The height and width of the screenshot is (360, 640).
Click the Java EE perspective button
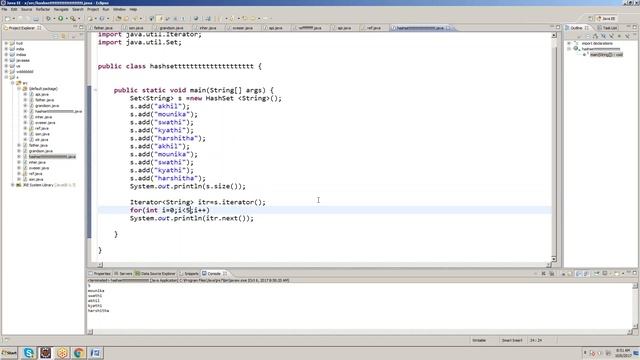pyautogui.click(x=606, y=18)
